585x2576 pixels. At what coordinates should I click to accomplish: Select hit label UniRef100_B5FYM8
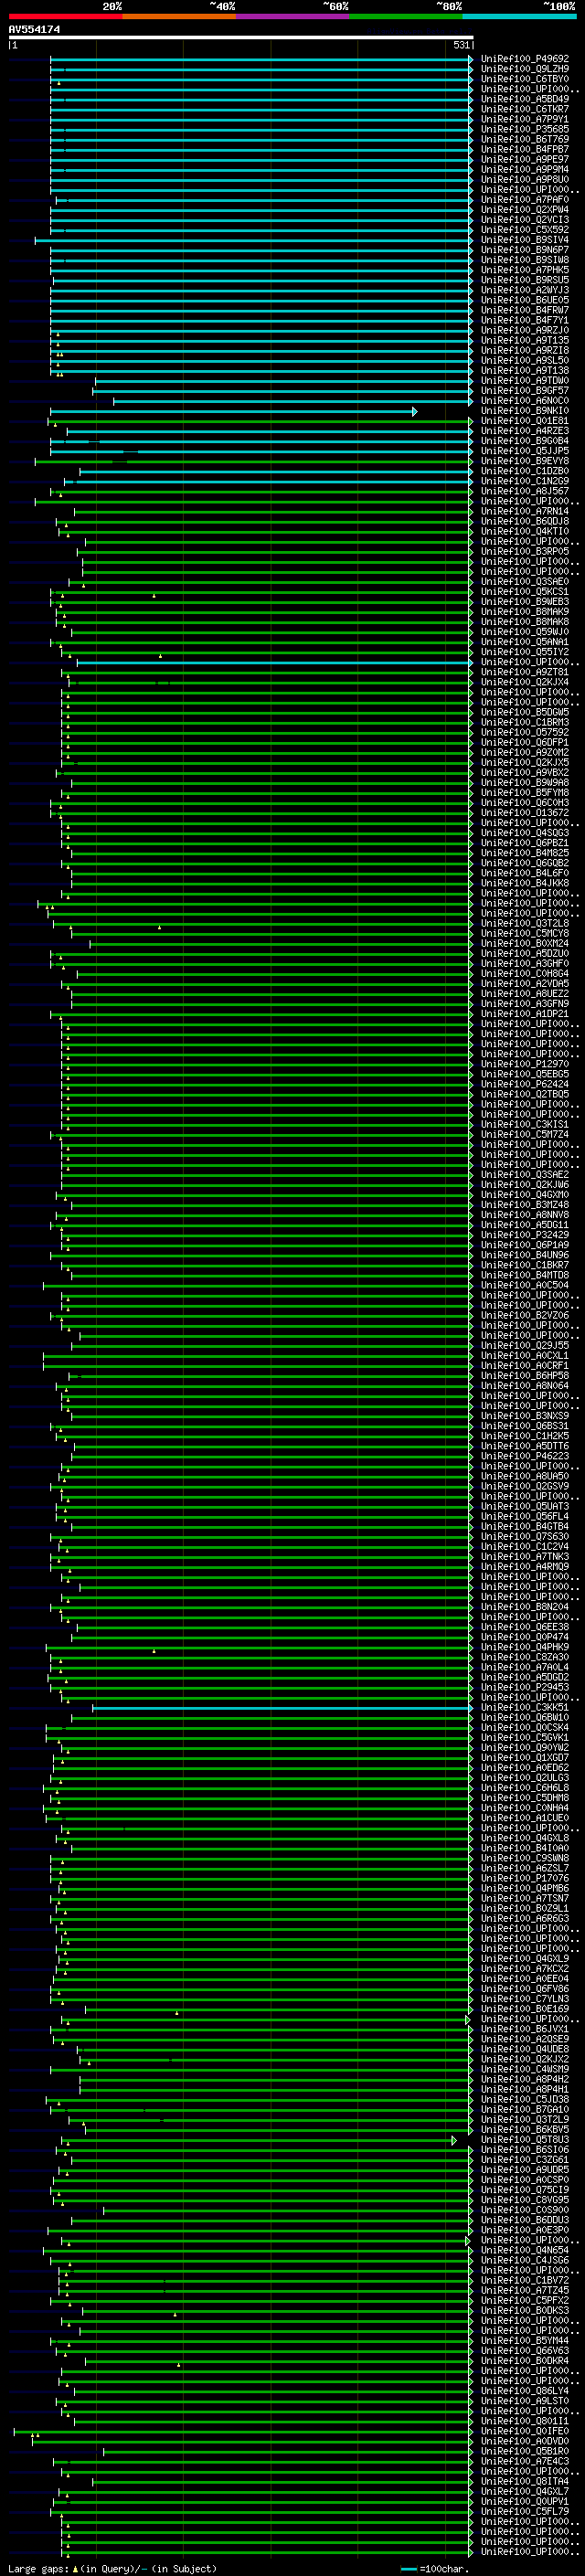coord(525,793)
